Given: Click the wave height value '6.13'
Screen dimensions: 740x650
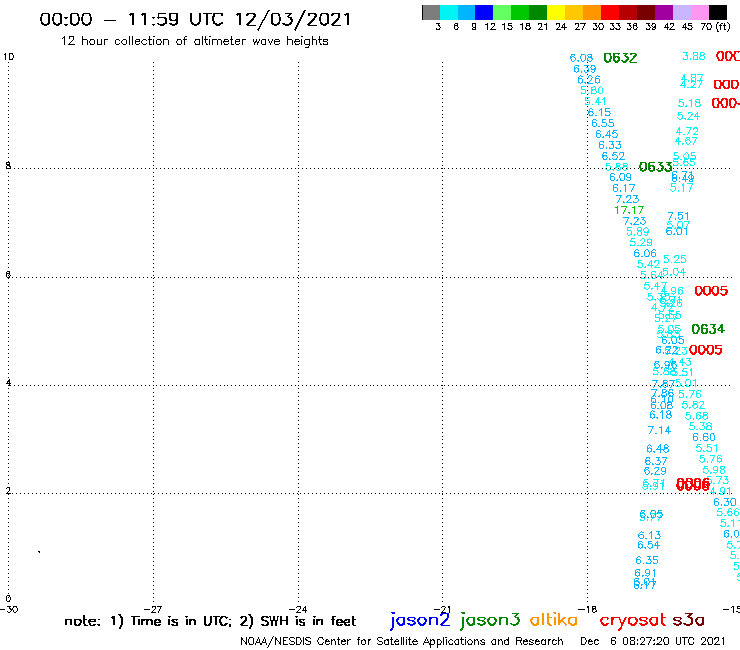Looking at the screenshot, I should [649, 535].
